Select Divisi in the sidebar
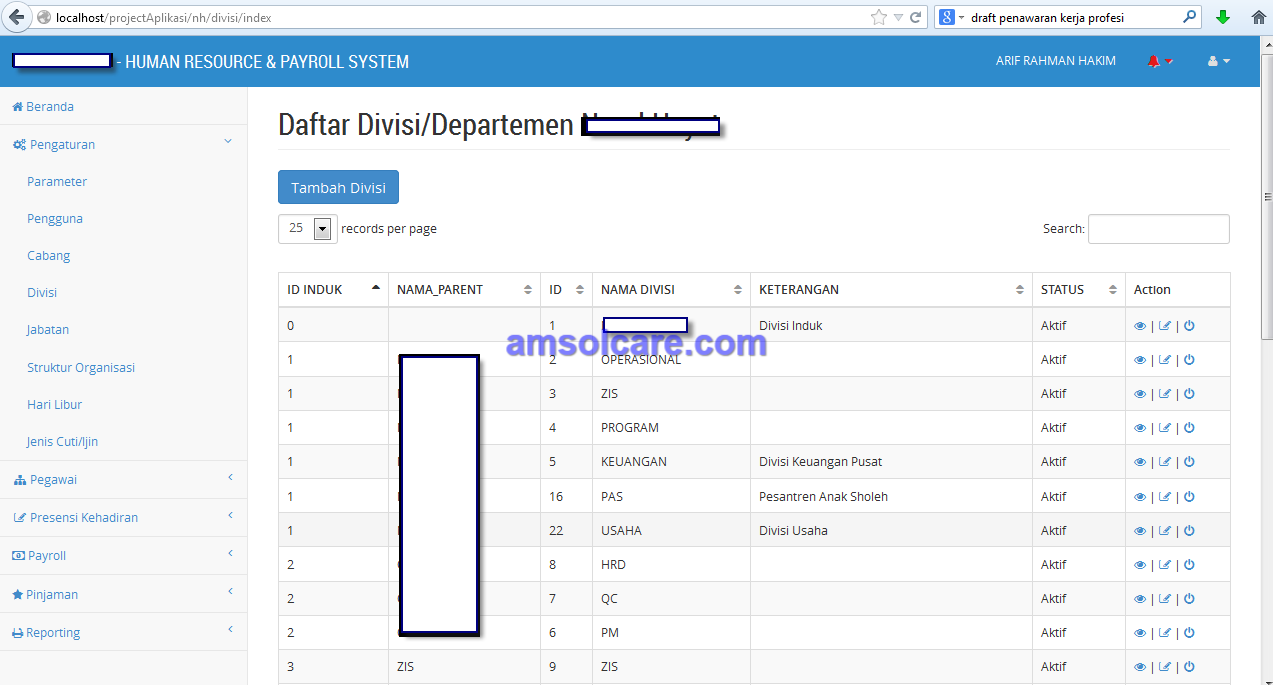Viewport: 1273px width, 685px height. 42,292
